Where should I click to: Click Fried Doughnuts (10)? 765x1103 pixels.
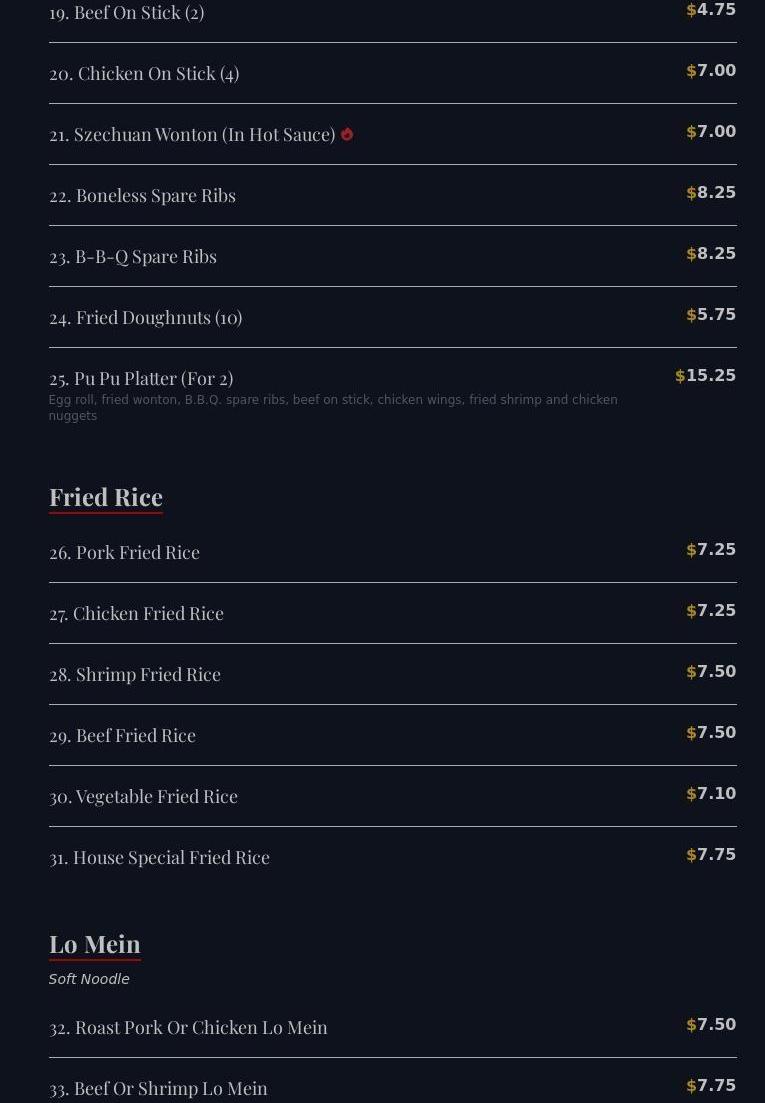[145, 318]
